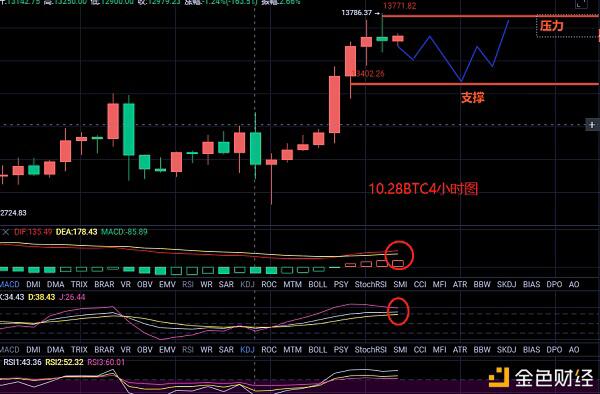Open ATR in the tab row under the MACD panel
Viewport: 600px width, 394px height.
[460, 284]
